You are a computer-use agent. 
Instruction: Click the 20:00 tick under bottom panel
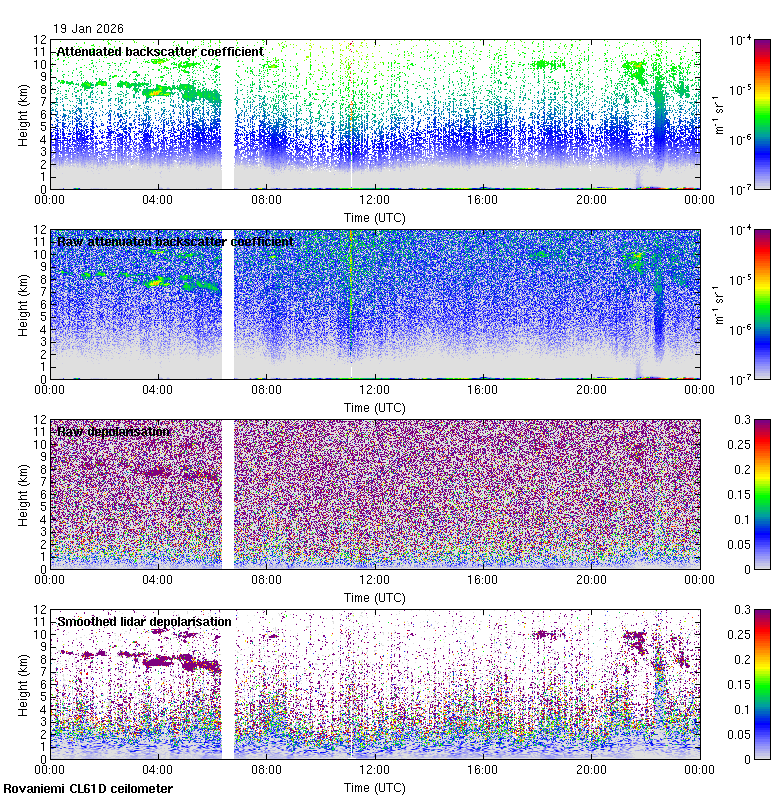tap(591, 769)
